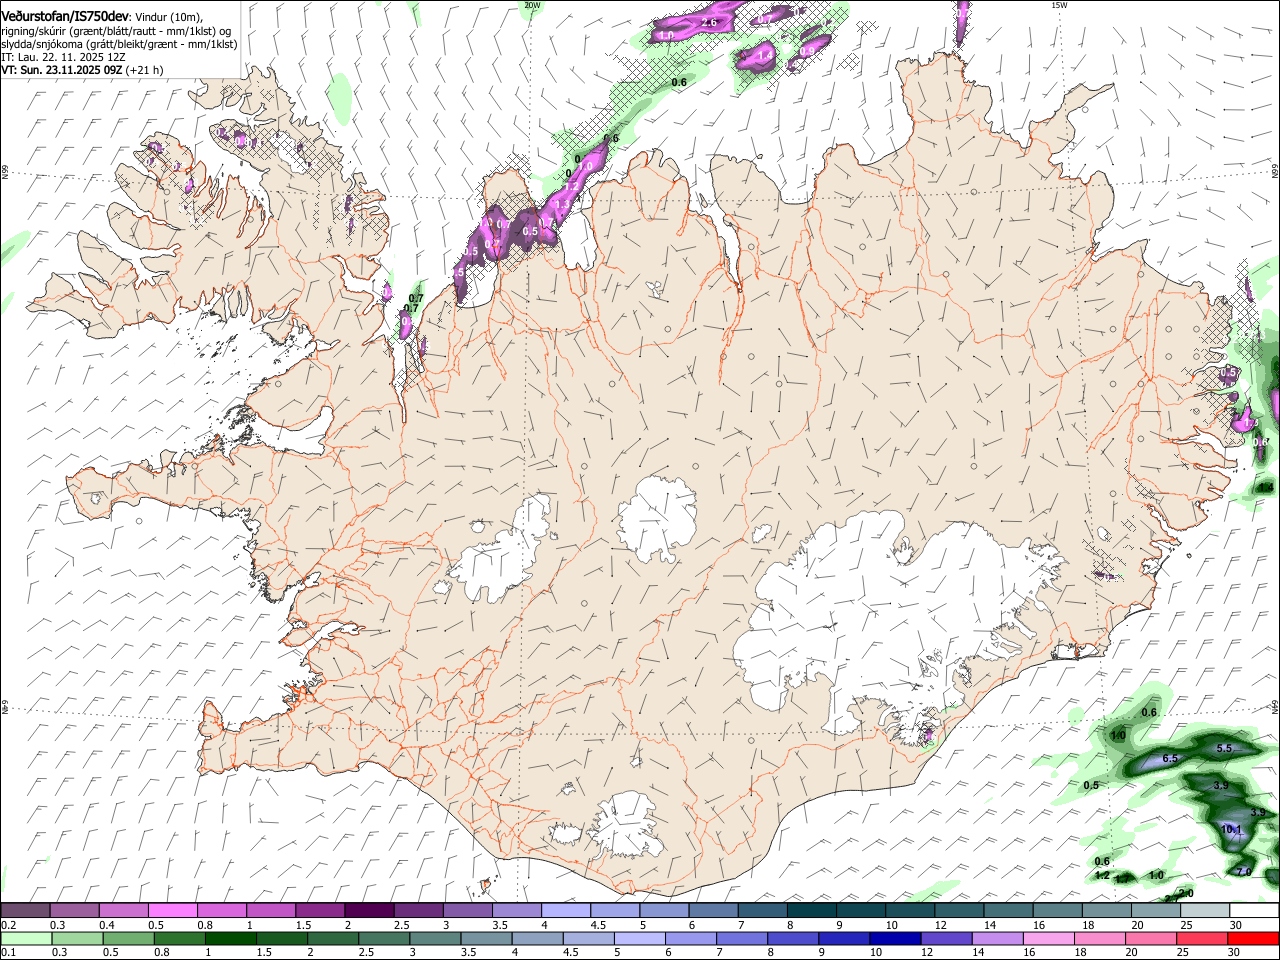Click the '15W' longitude label at top

tap(1059, 5)
